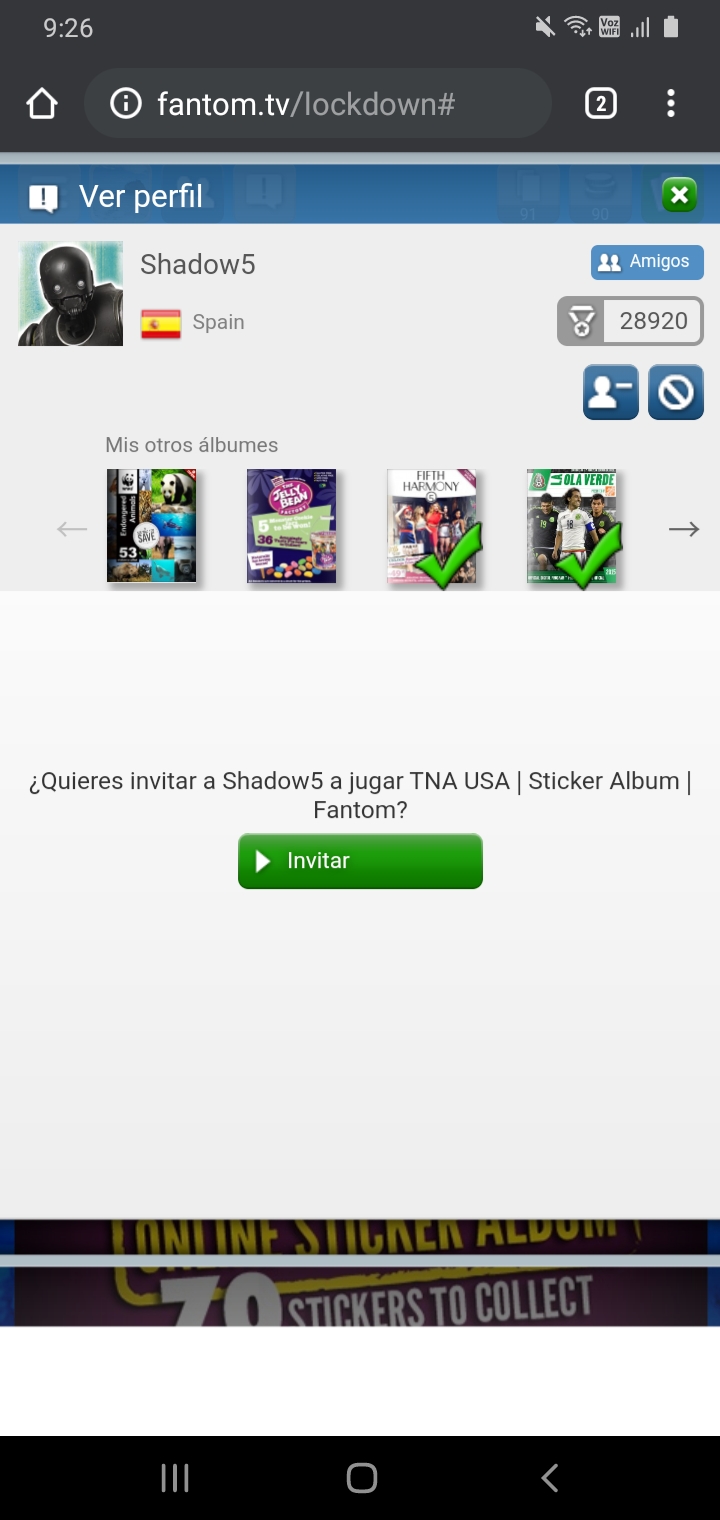
Task: Open the browser tab switcher showing 2
Action: point(600,103)
